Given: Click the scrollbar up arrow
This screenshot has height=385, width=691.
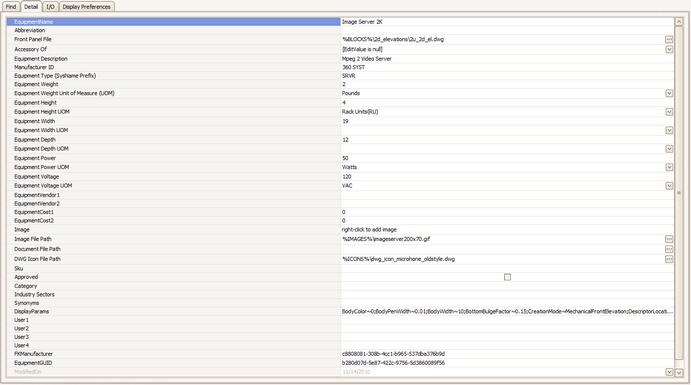Looking at the screenshot, I should tap(679, 22).
